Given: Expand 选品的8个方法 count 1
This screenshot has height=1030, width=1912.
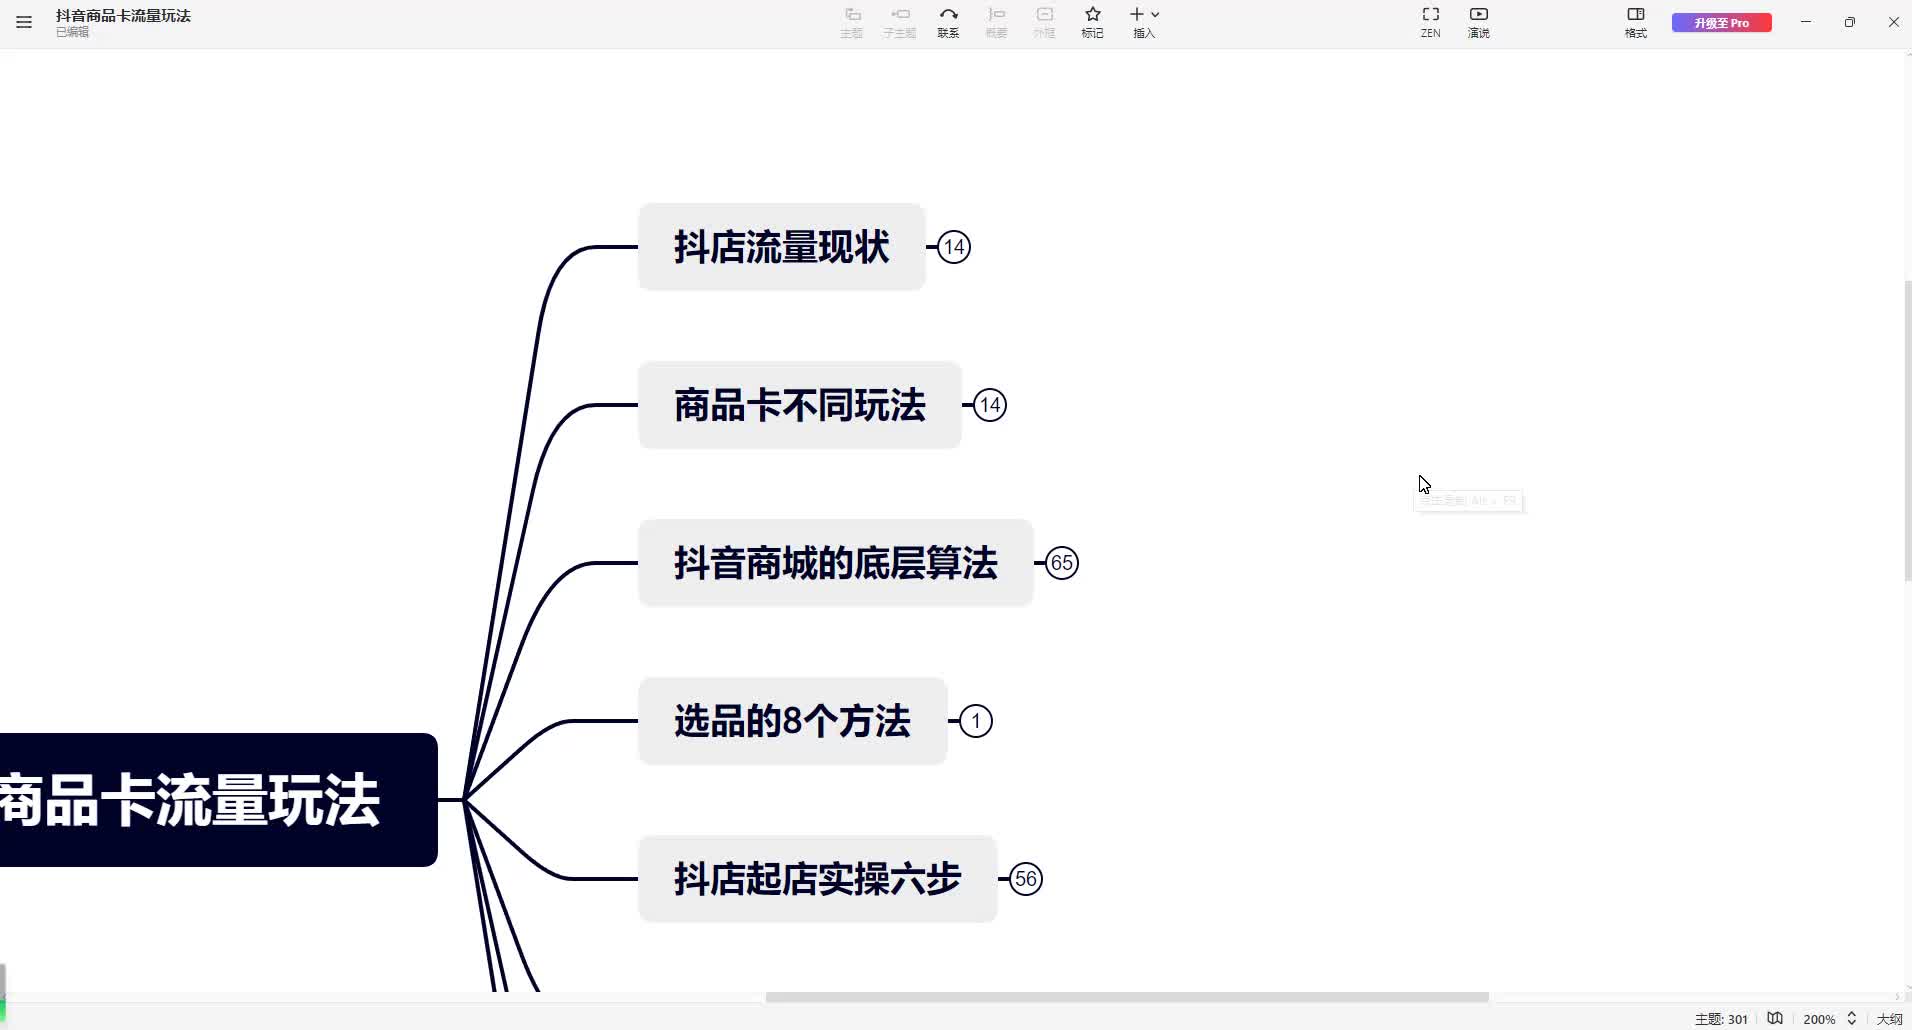Looking at the screenshot, I should point(976,721).
